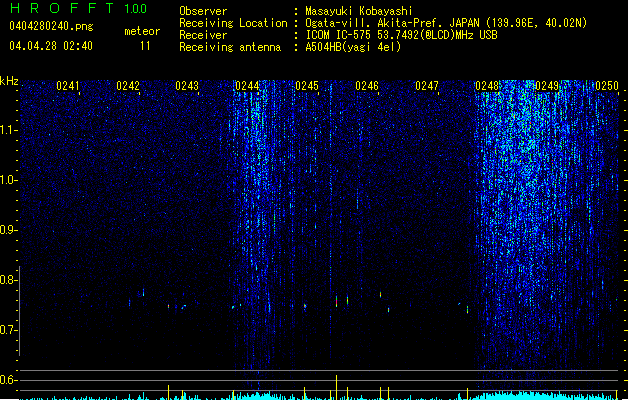Click the 0242 time marker
Viewport: 629px width, 400px height.
128,86
